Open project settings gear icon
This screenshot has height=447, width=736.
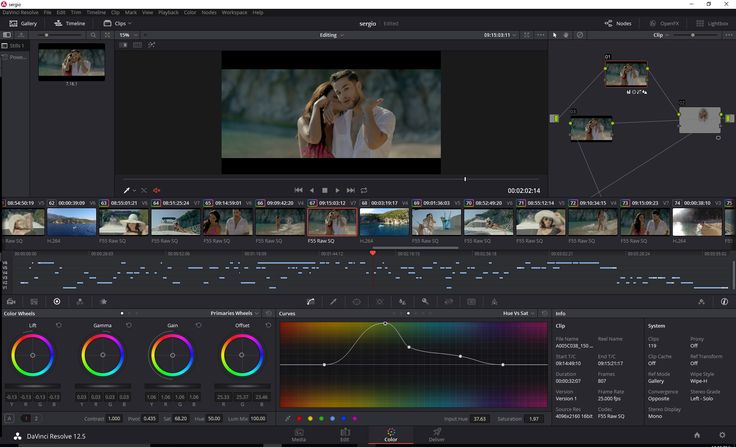[x=722, y=435]
